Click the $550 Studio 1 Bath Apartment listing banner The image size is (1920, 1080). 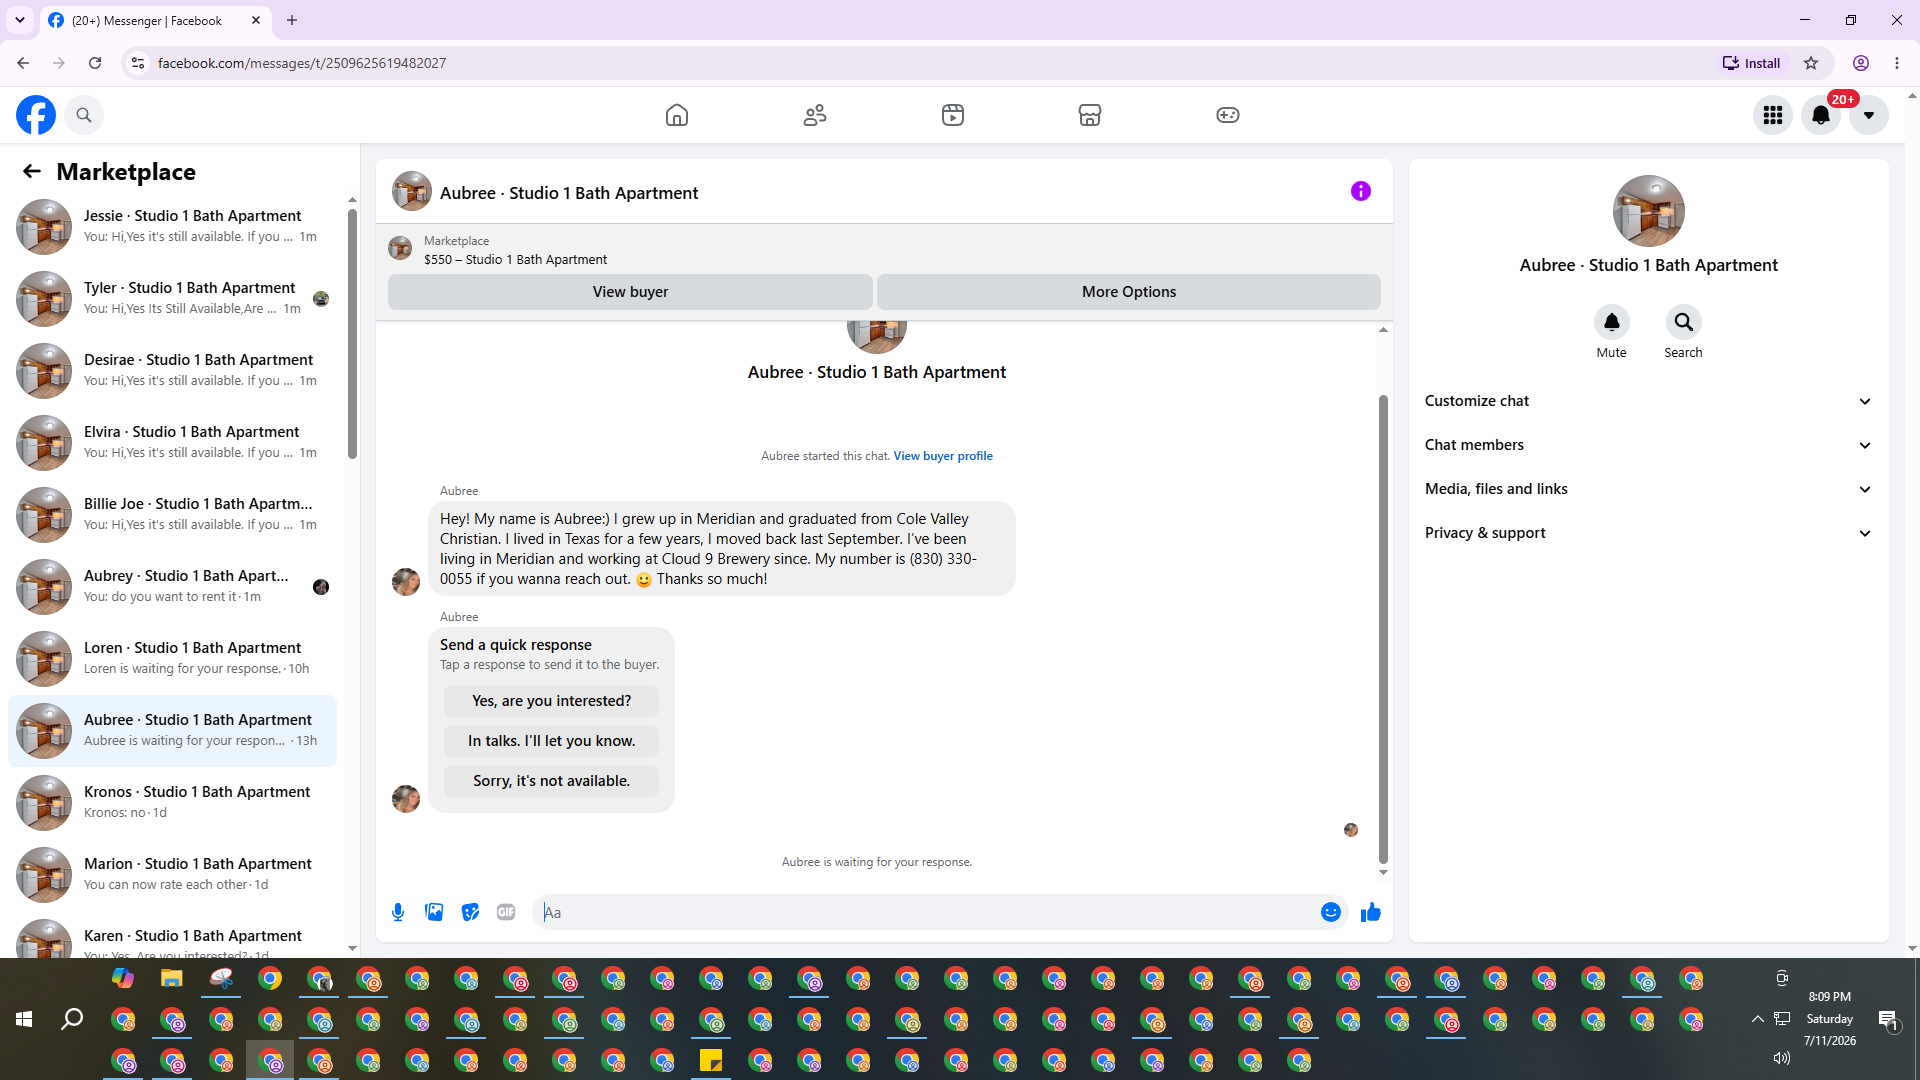884,249
